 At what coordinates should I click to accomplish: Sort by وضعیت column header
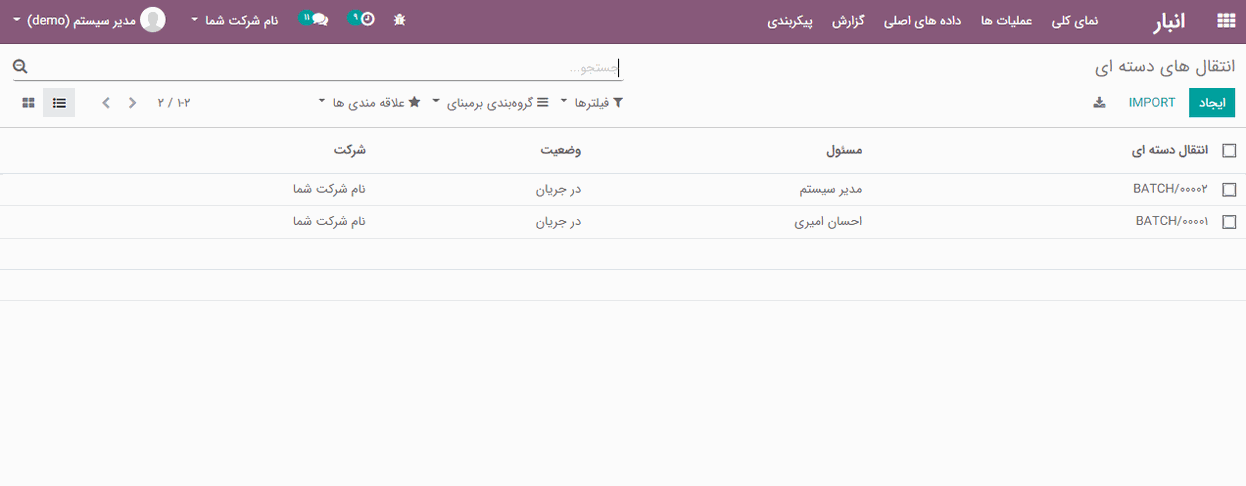click(561, 151)
